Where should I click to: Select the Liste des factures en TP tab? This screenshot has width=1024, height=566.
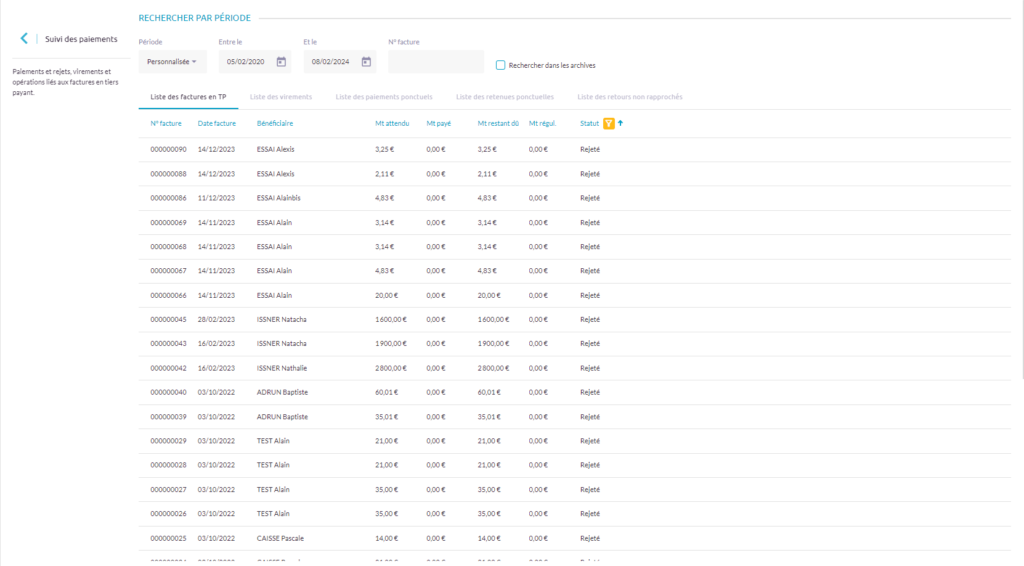[188, 97]
